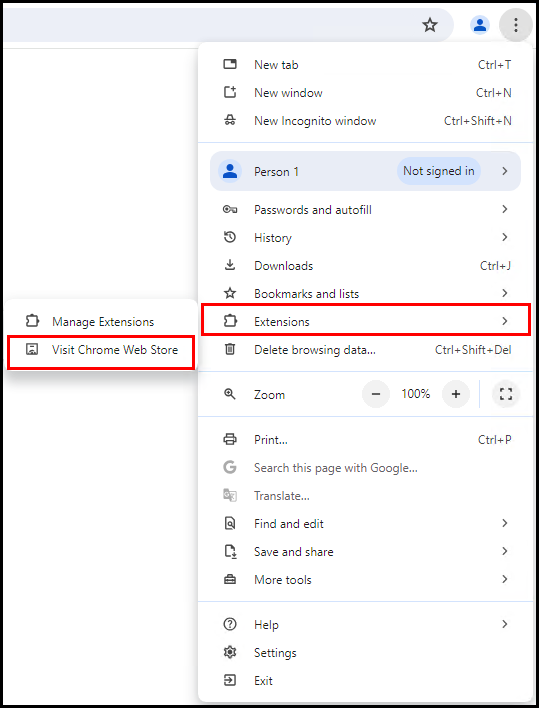
Task: Click the Print... label
Action: pyautogui.click(x=271, y=440)
